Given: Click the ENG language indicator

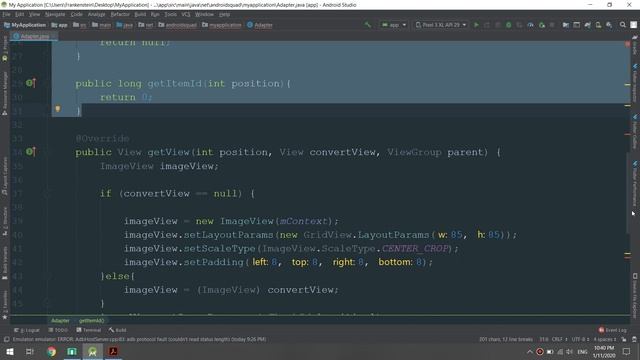Looking at the screenshot, I should (582, 351).
